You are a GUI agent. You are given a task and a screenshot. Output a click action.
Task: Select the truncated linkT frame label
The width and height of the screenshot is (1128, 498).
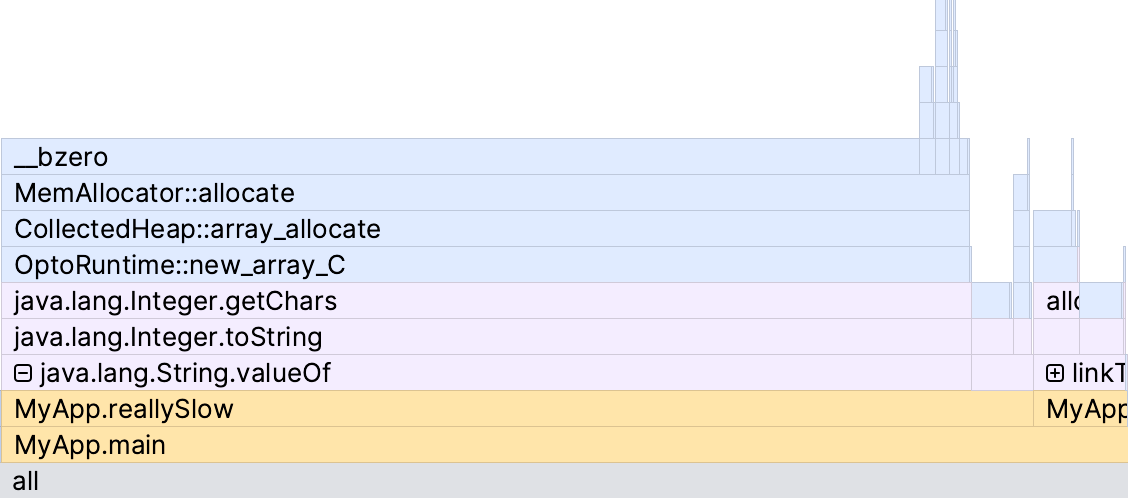[x=1098, y=374]
